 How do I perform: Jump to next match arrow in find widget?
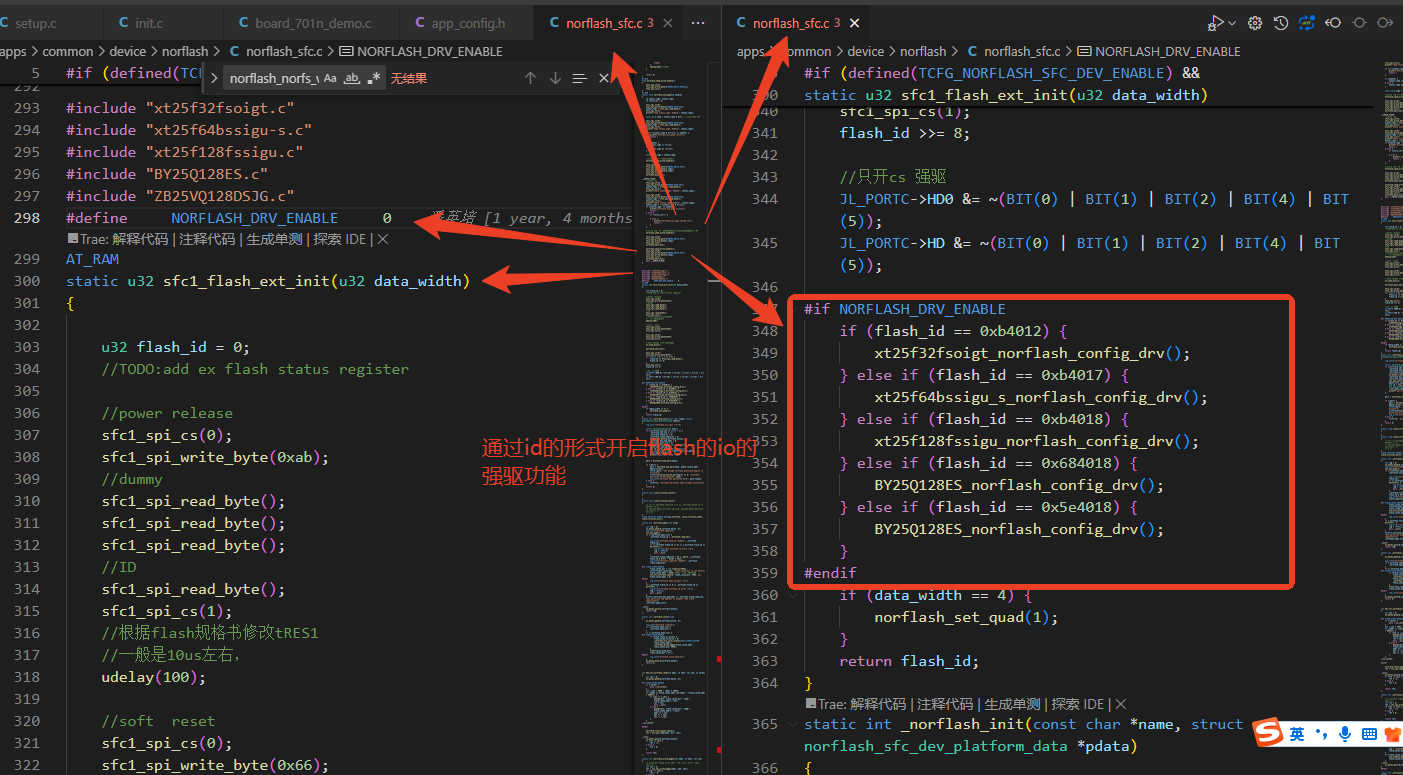555,78
